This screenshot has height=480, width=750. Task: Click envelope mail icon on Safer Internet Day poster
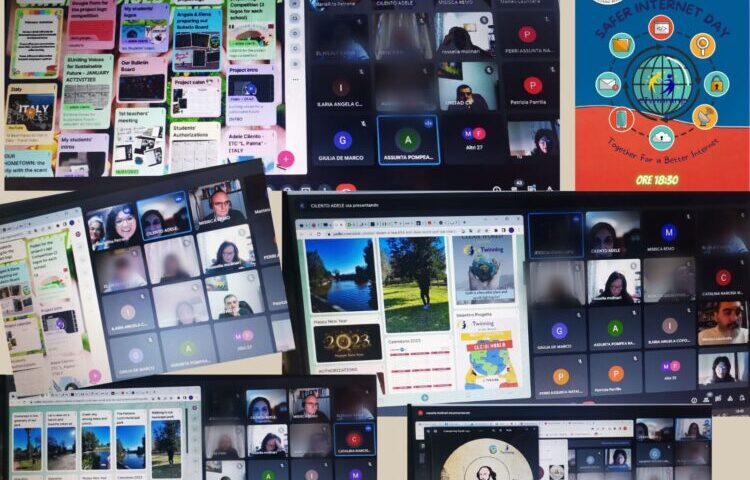click(608, 85)
